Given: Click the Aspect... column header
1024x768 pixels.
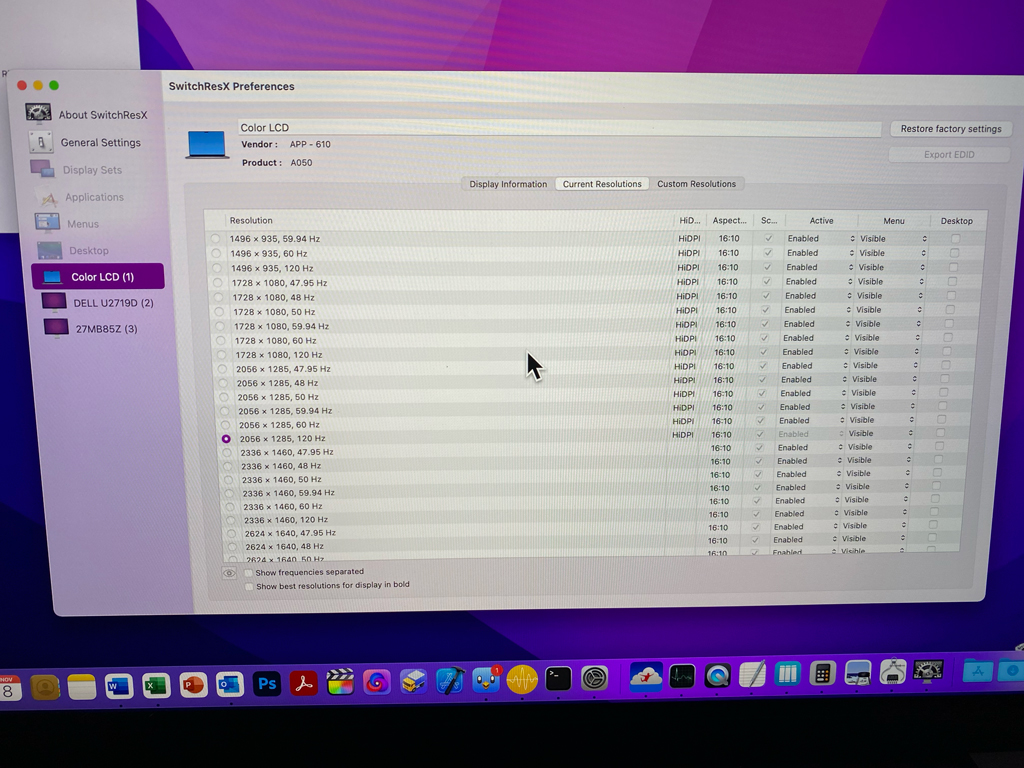Looking at the screenshot, I should coord(729,221).
